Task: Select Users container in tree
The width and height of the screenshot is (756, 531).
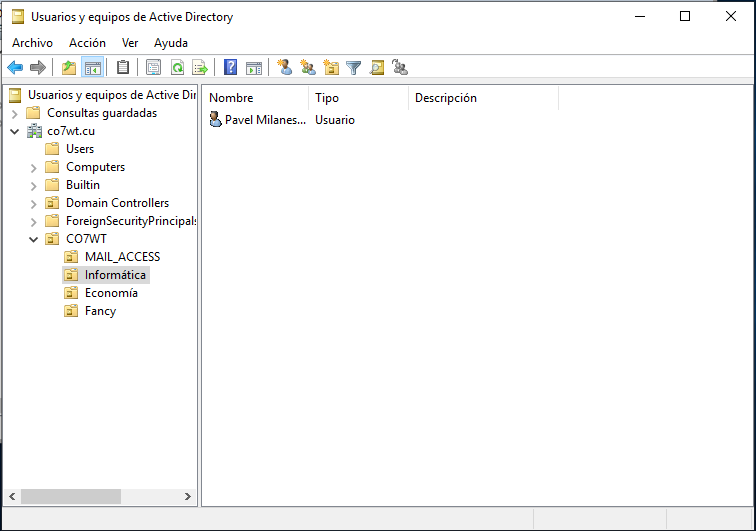Action: (x=80, y=149)
